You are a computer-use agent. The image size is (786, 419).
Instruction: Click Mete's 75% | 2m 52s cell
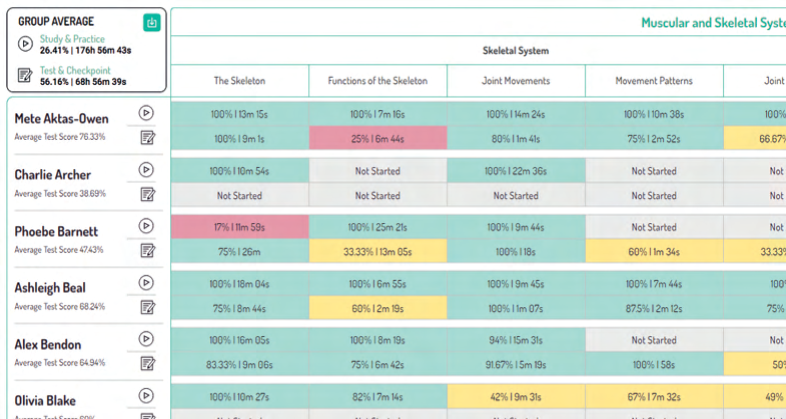654,138
